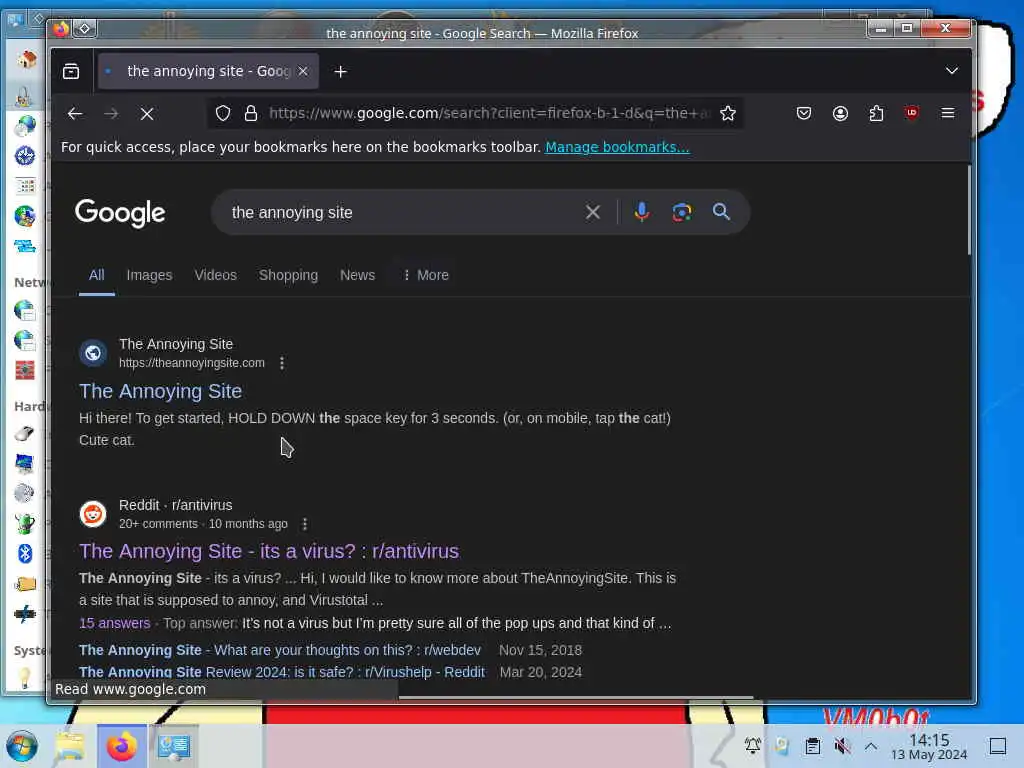The image size is (1024, 768).
Task: Open 'The Annoying Site' result title
Action: 161,391
